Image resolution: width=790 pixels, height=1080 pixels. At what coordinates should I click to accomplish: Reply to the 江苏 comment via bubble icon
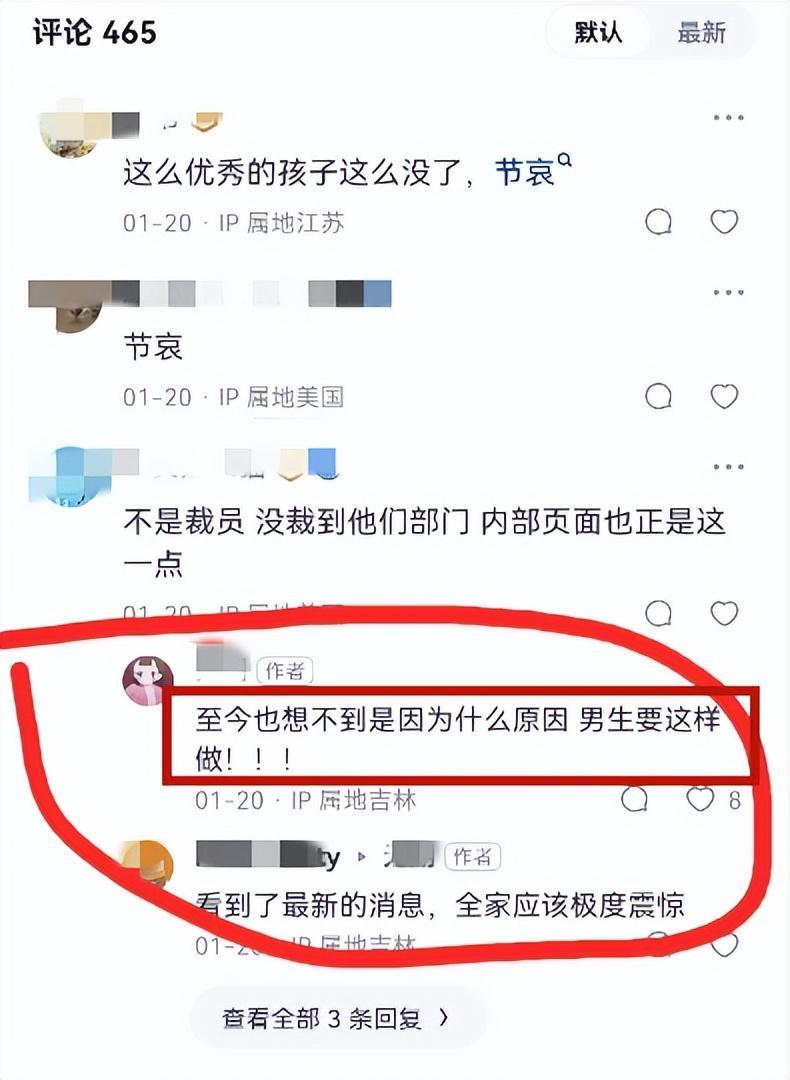(658, 222)
